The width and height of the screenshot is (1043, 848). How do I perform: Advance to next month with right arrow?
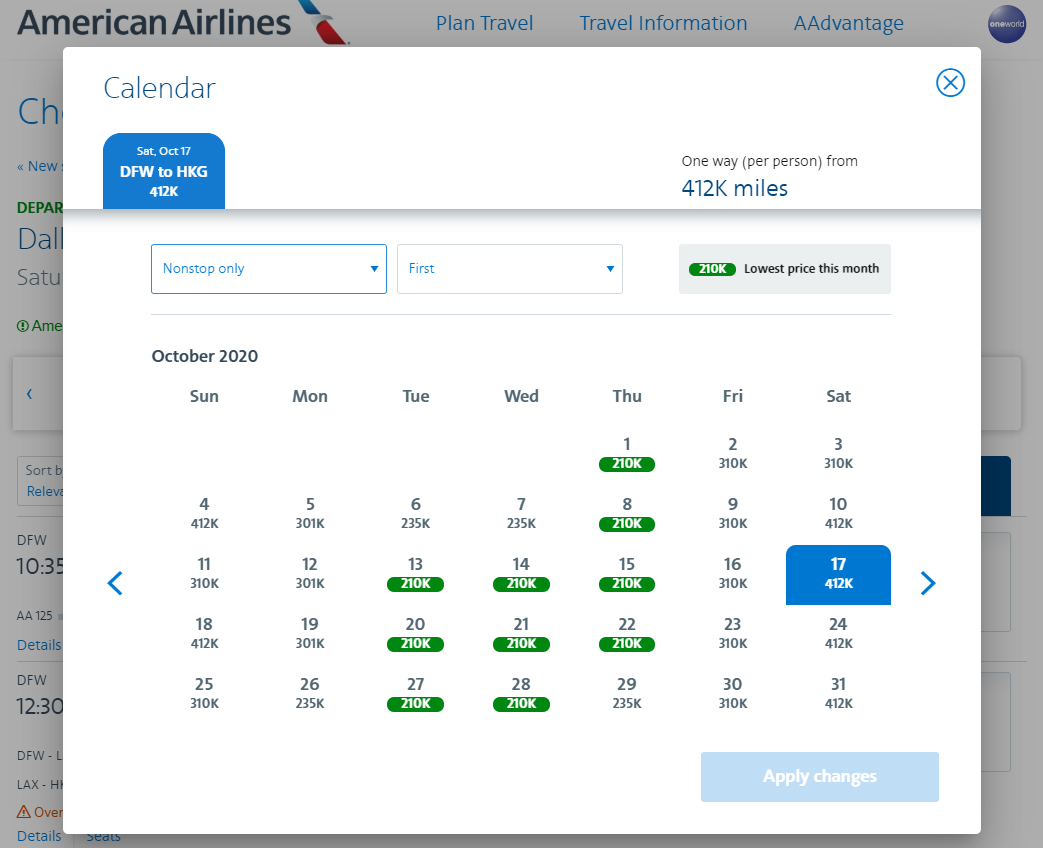(928, 583)
